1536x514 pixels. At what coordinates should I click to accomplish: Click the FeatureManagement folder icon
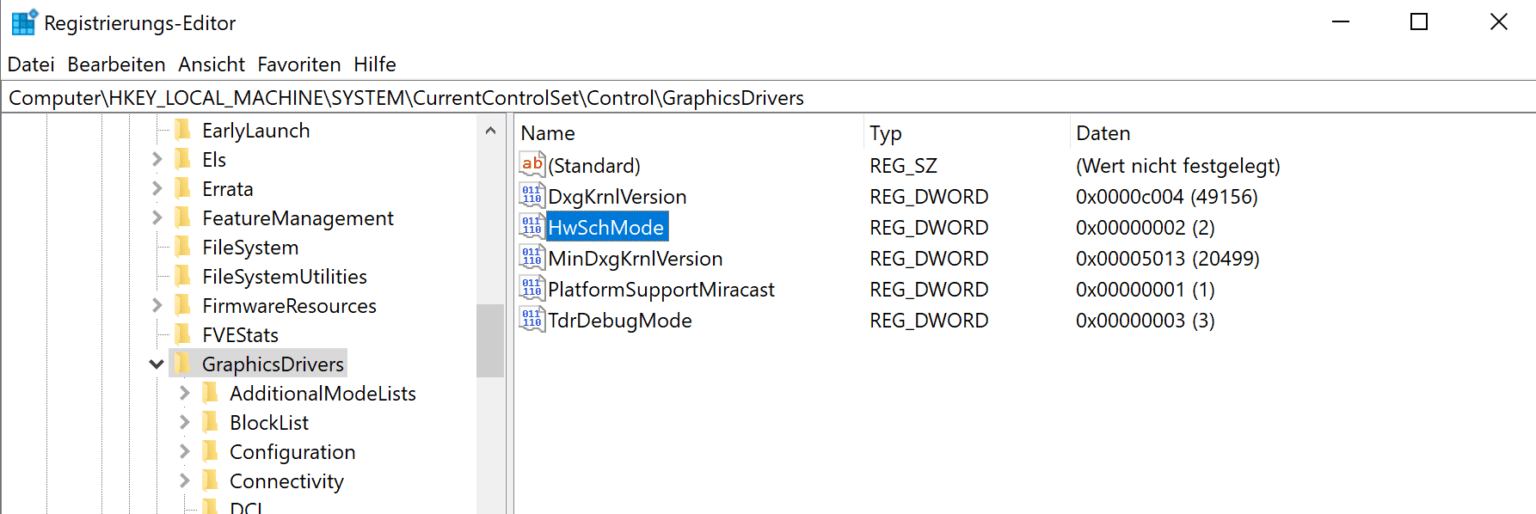coord(182,217)
